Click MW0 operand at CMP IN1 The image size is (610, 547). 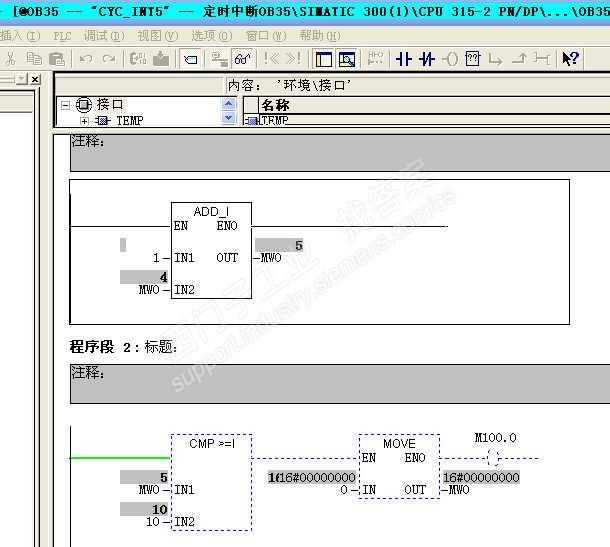pyautogui.click(x=149, y=489)
